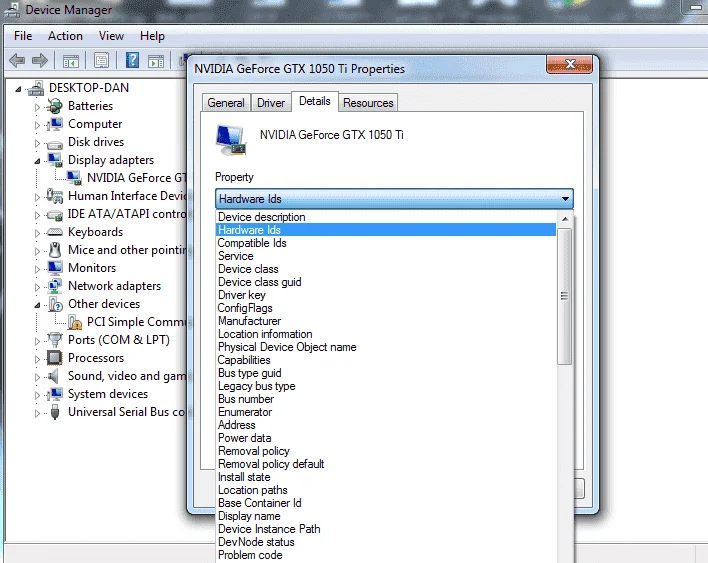Open the Action menu

pyautogui.click(x=65, y=36)
